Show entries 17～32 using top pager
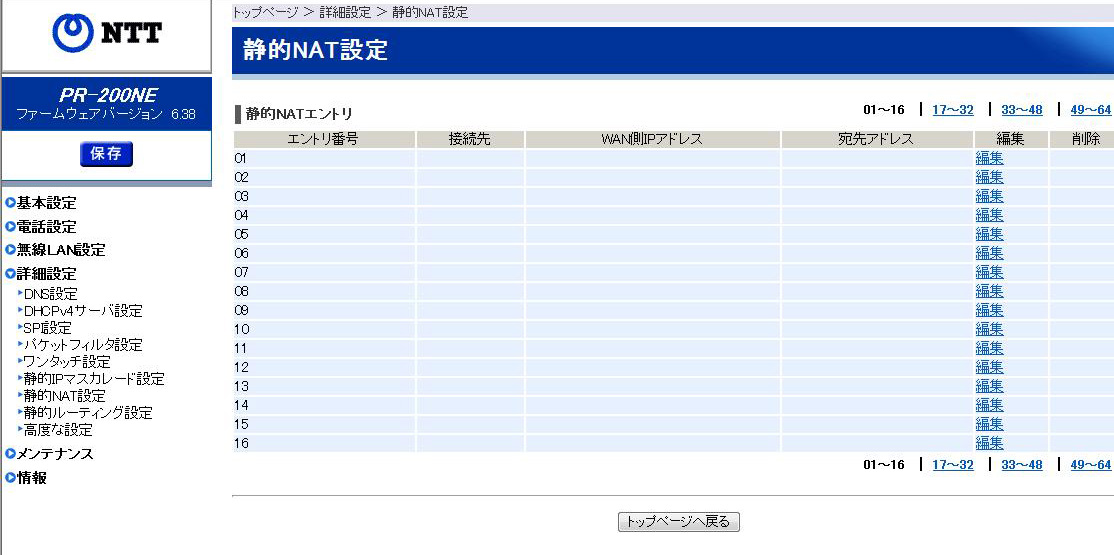 952,110
